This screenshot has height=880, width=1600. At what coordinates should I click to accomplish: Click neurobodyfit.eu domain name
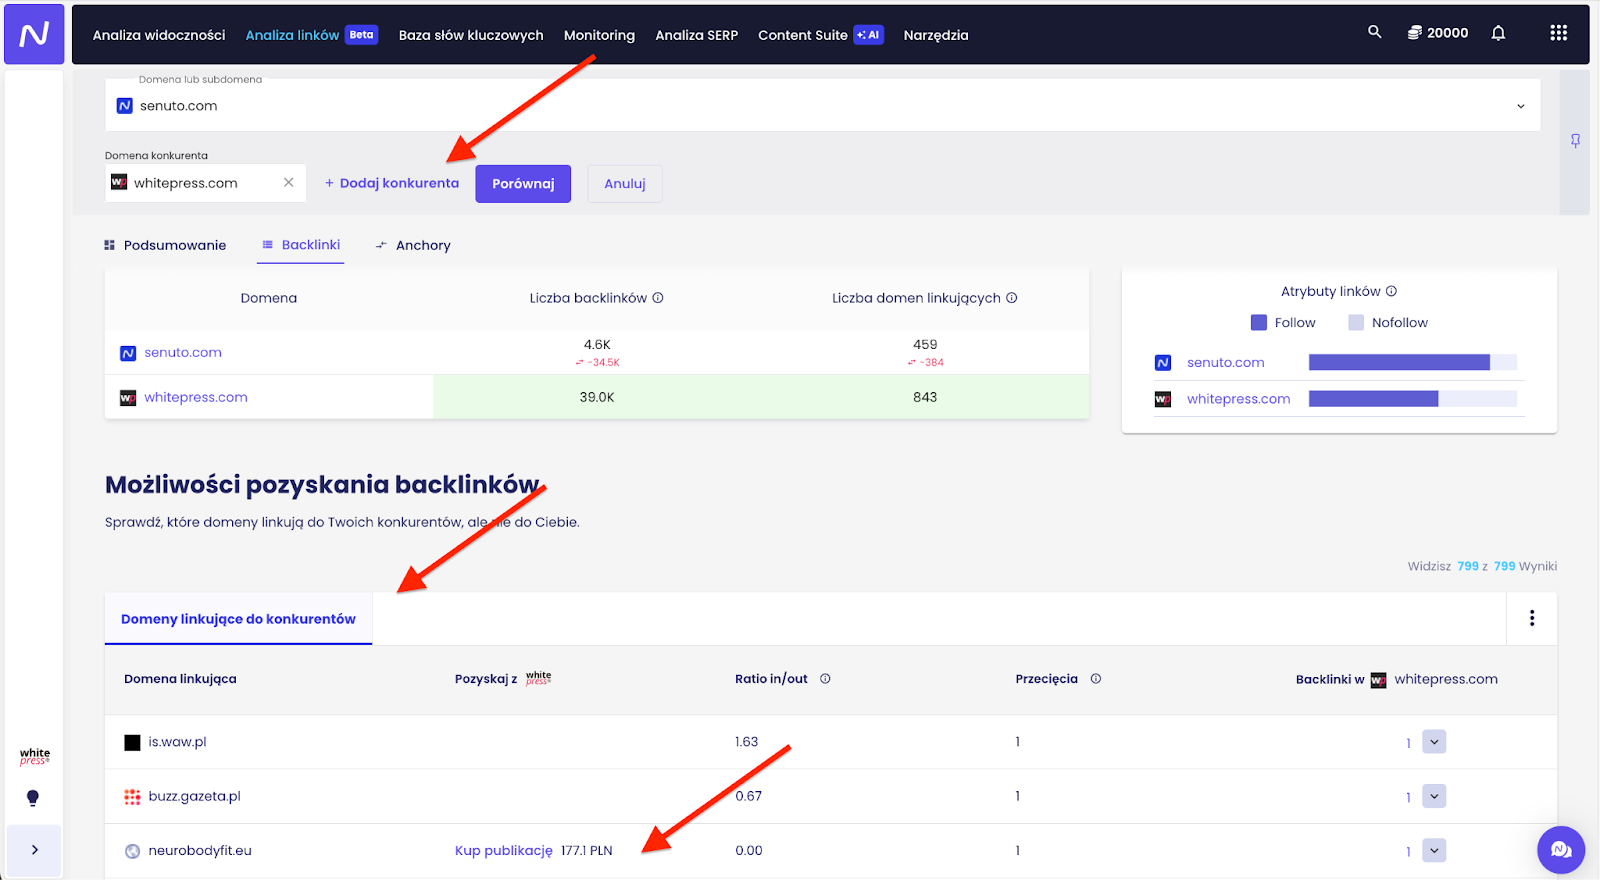click(200, 851)
